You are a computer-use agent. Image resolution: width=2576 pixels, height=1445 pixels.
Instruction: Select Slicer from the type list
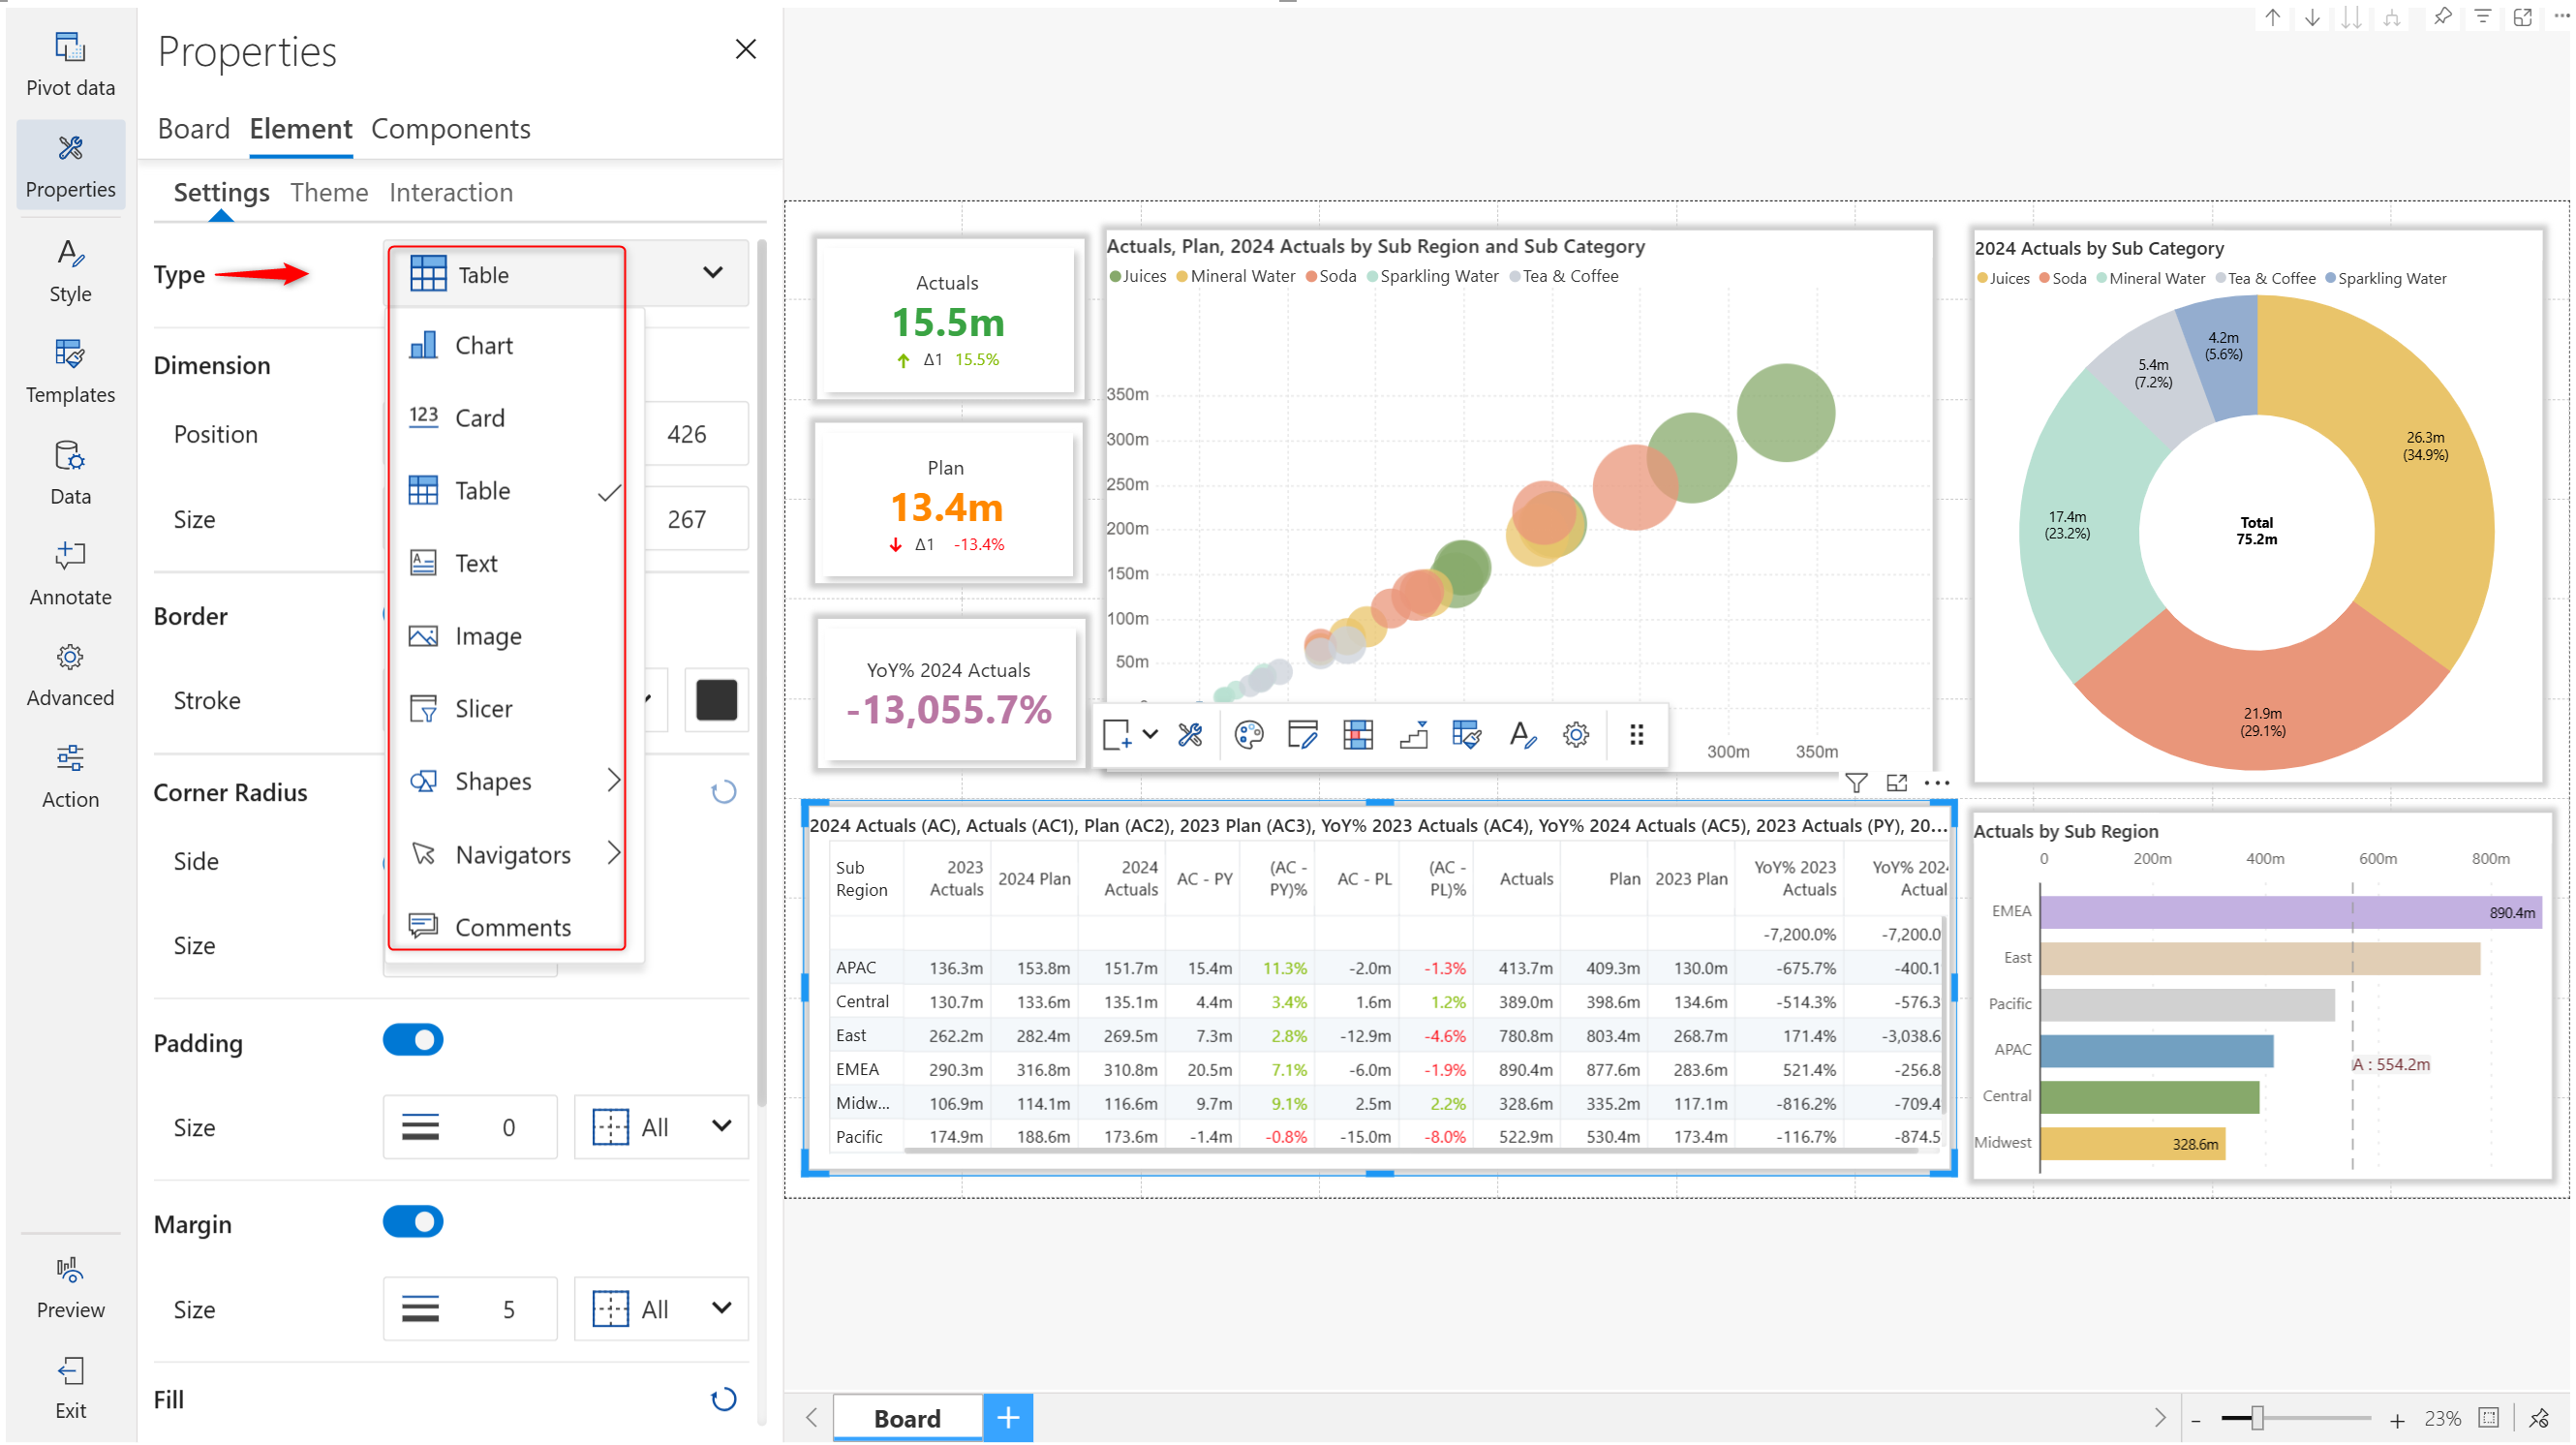483,709
